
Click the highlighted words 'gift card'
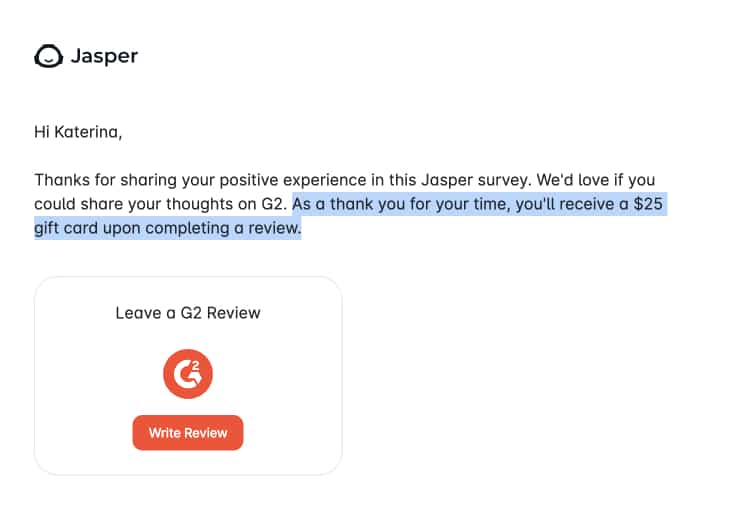tap(66, 228)
